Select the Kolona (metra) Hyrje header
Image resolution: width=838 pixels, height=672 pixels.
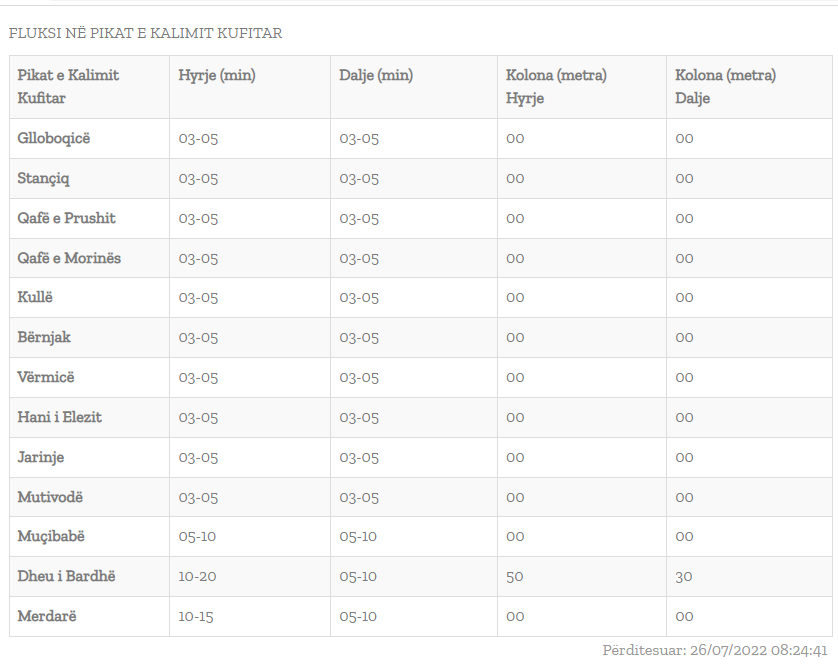[x=557, y=86]
